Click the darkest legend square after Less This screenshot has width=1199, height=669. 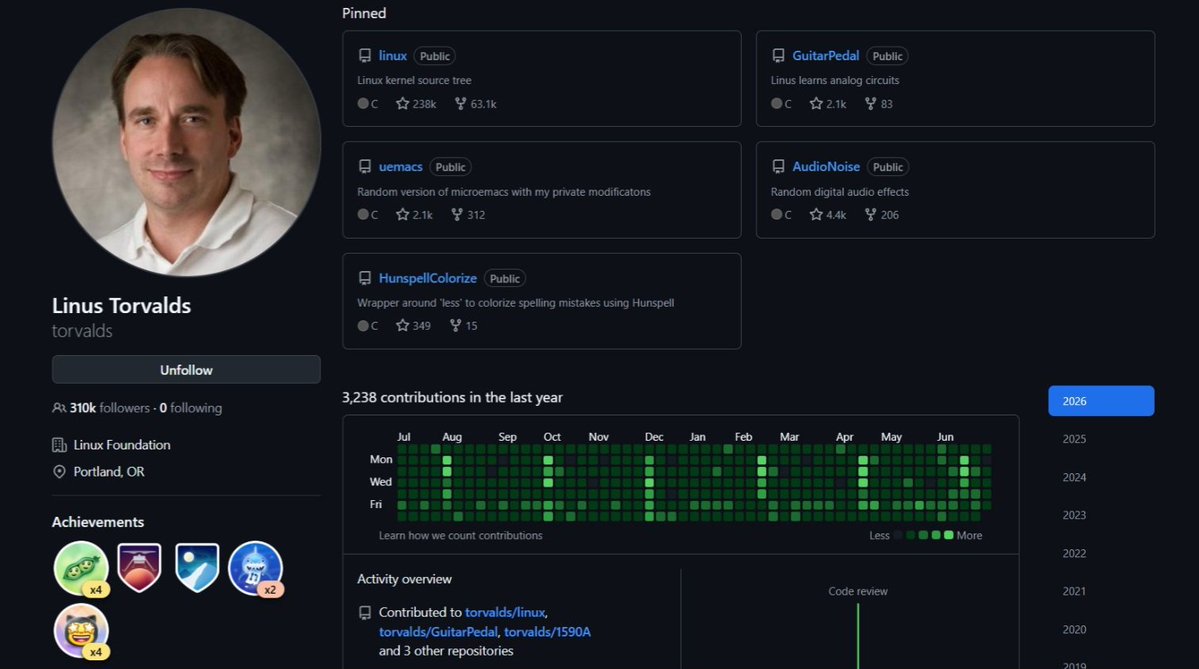coord(898,535)
